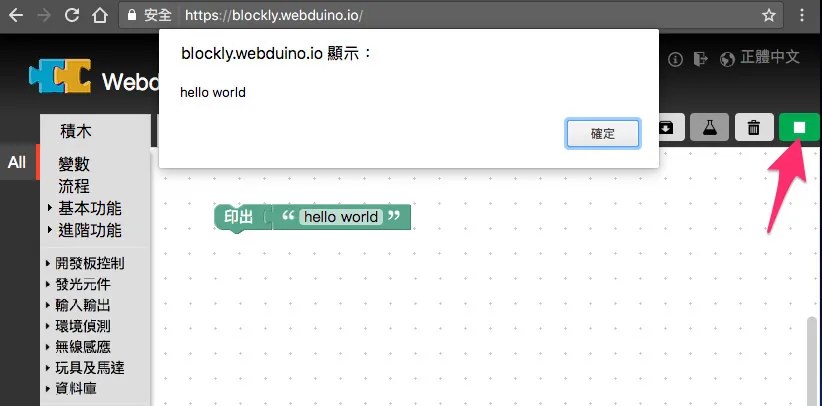Click the sign-out door icon
822x406 pixels.
point(700,59)
